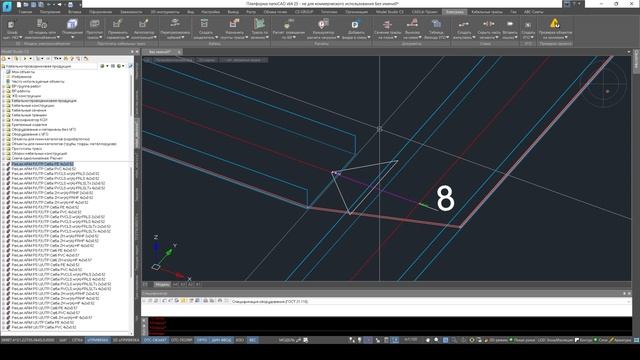This screenshot has width=640, height=360.
Task: Toggle ШАГ snap mode in status bar
Action: pyautogui.click(x=63, y=340)
